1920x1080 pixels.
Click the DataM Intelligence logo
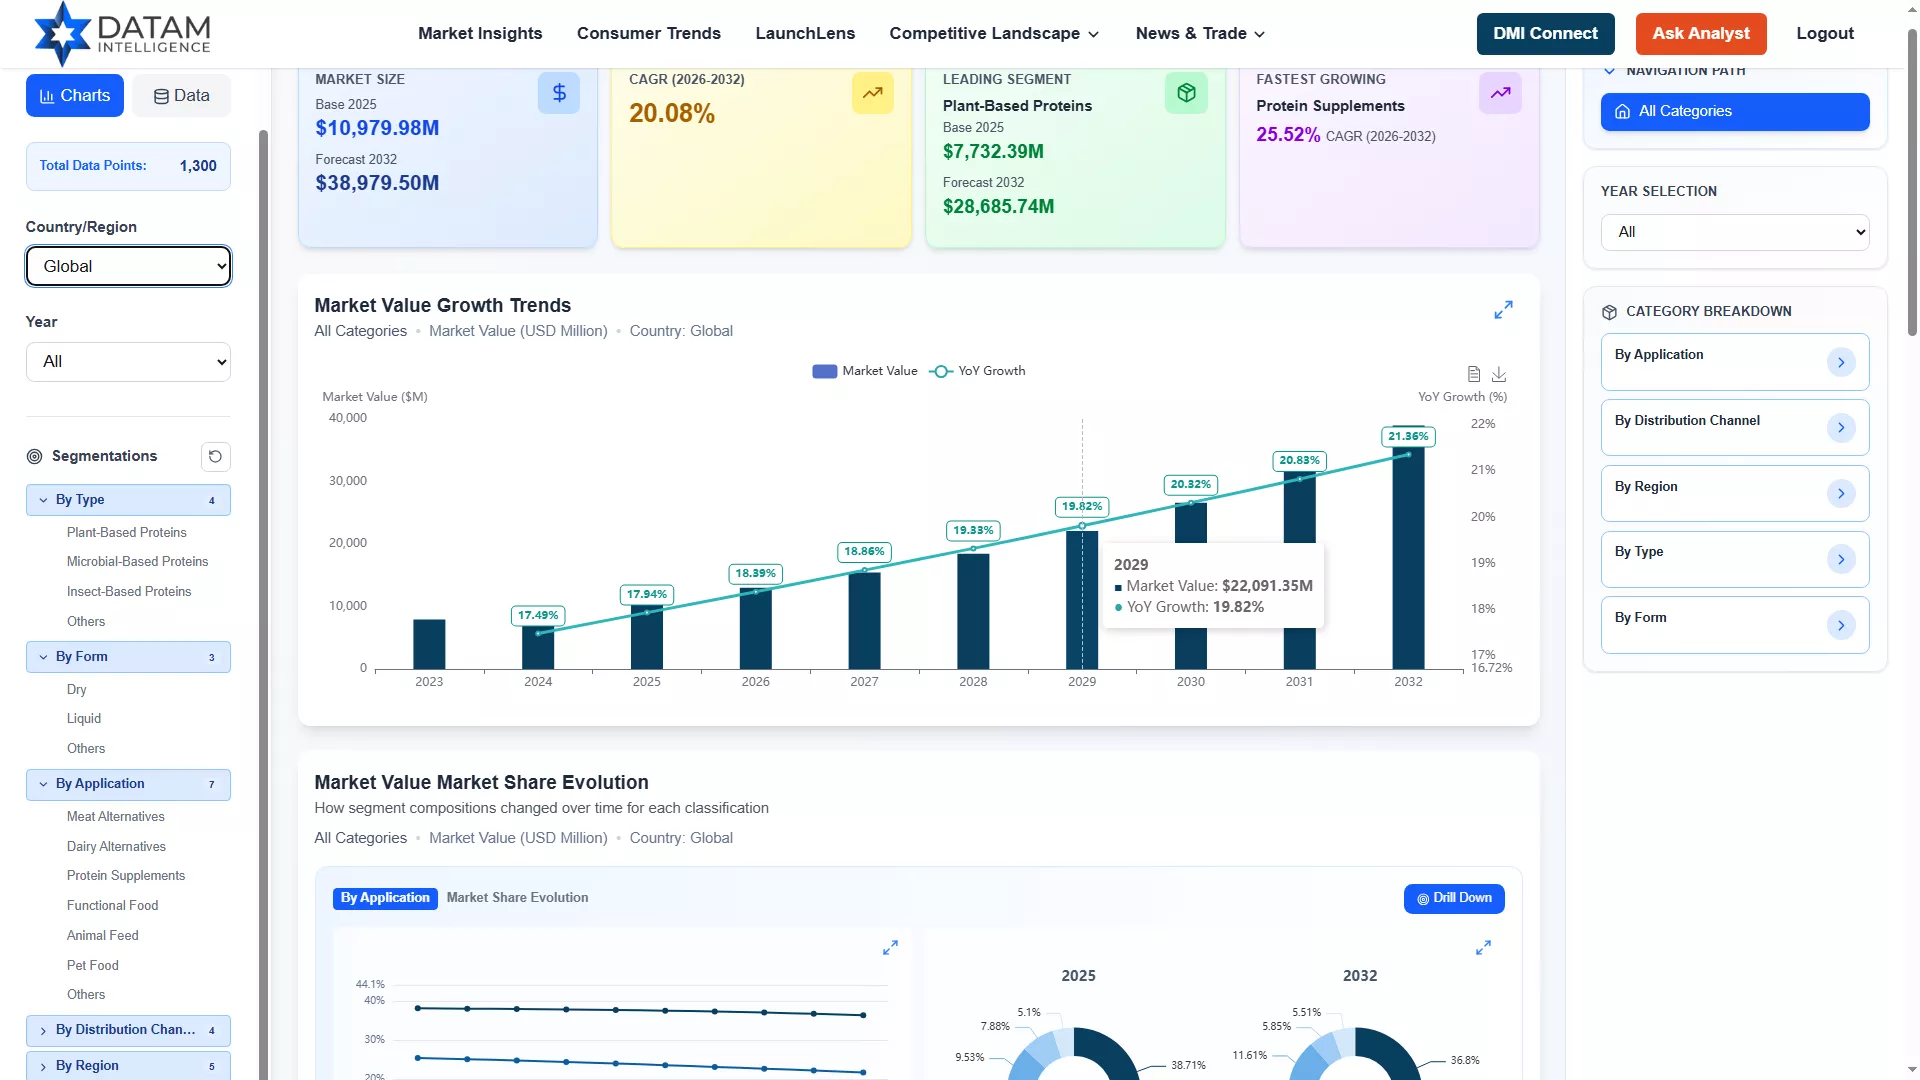(x=122, y=33)
